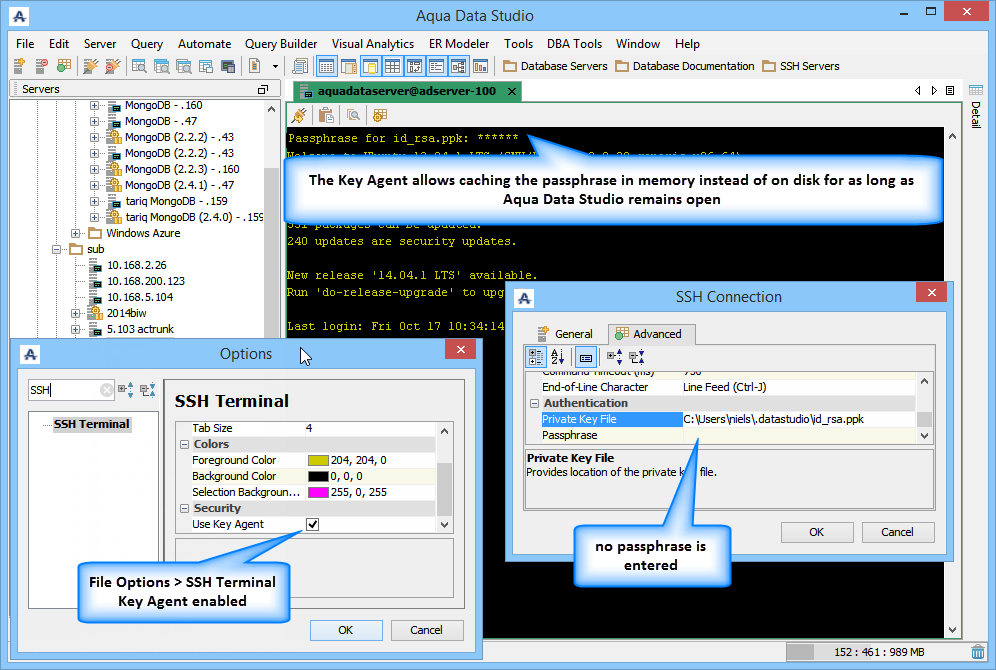Click OK in the SSH Connection dialog

pyautogui.click(x=817, y=532)
